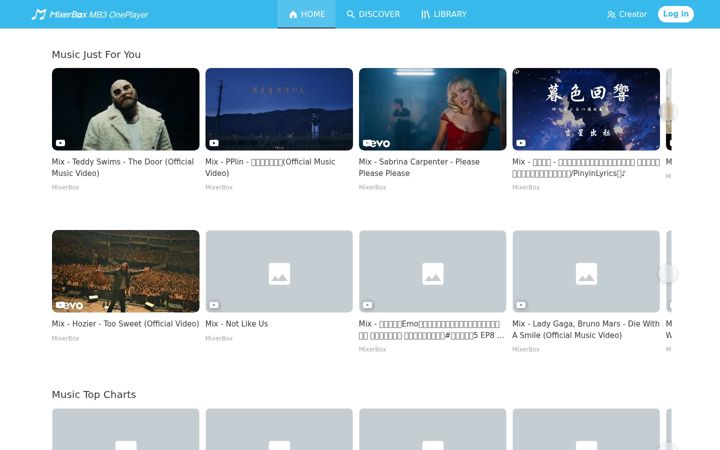Click the Log in button
Image resolution: width=720 pixels, height=450 pixels.
tap(676, 14)
